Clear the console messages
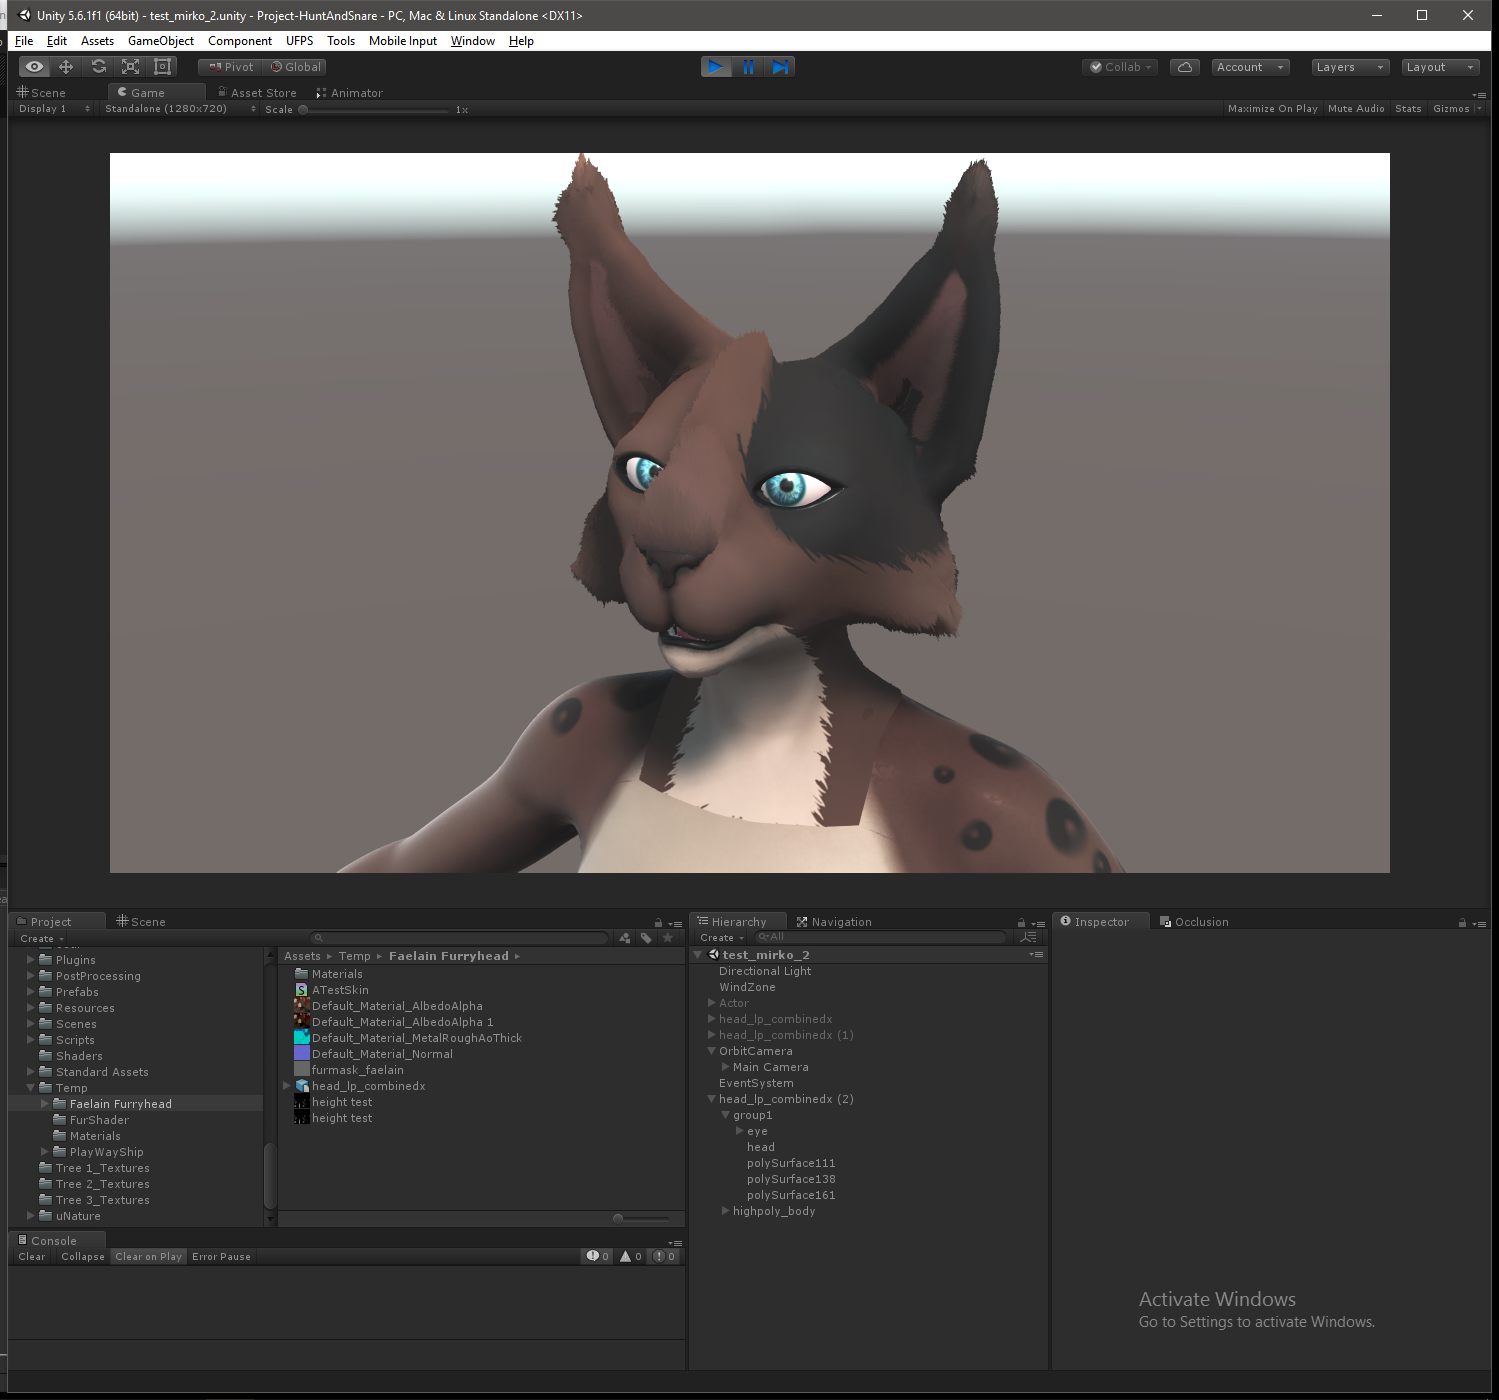Image resolution: width=1499 pixels, height=1400 pixels. click(x=32, y=1257)
